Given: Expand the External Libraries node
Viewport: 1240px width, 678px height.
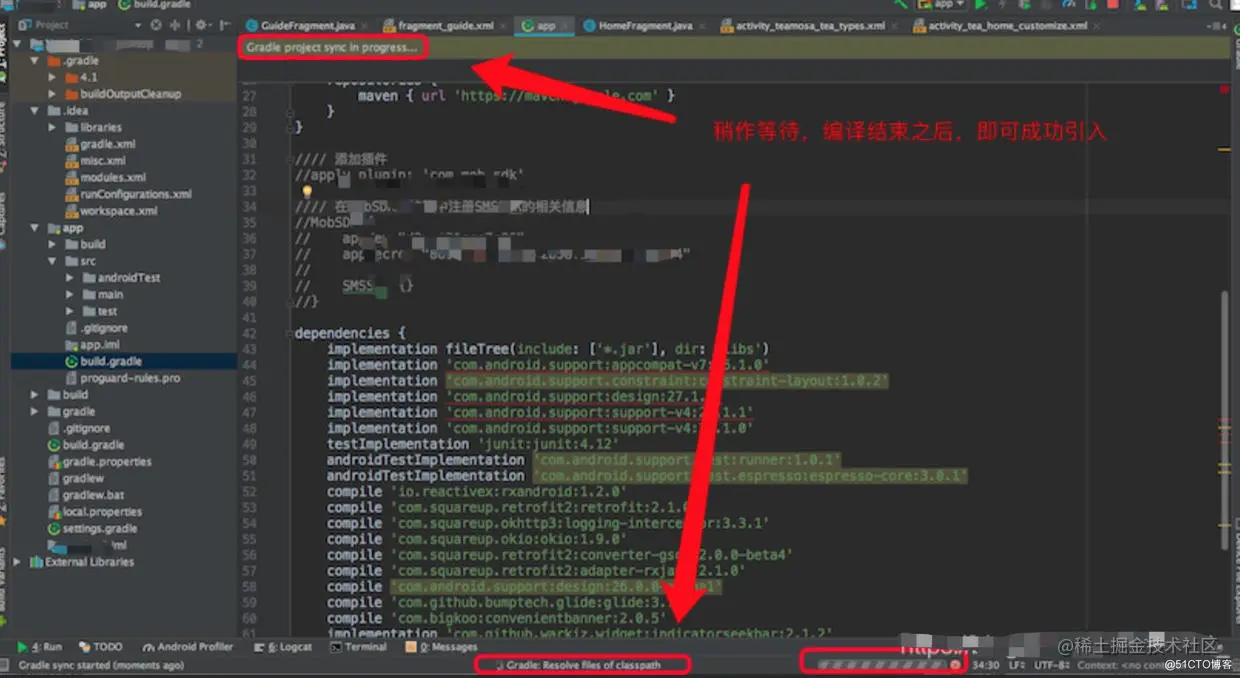Looking at the screenshot, I should pos(19,562).
